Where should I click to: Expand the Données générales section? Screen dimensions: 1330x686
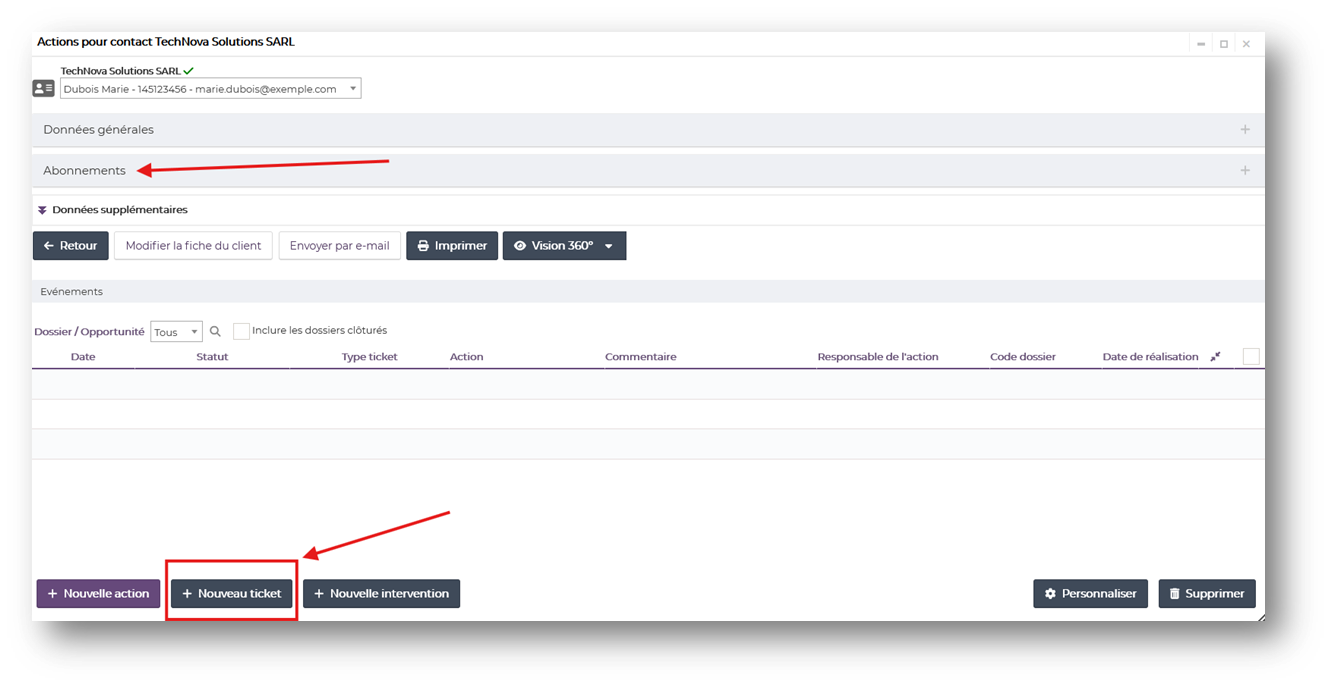[x=1245, y=130]
